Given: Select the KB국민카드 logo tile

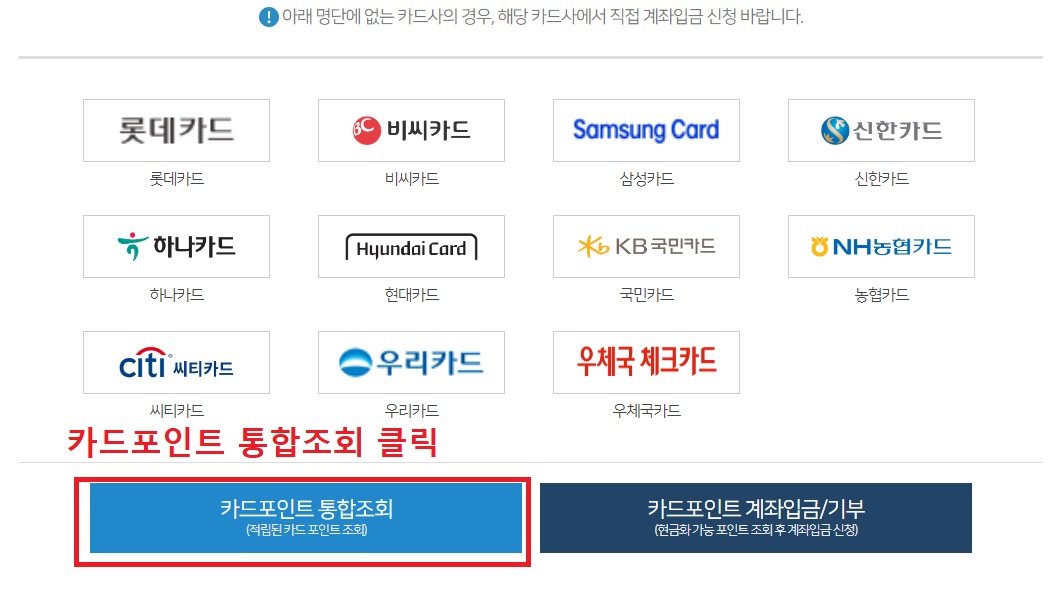Looking at the screenshot, I should tap(646, 246).
